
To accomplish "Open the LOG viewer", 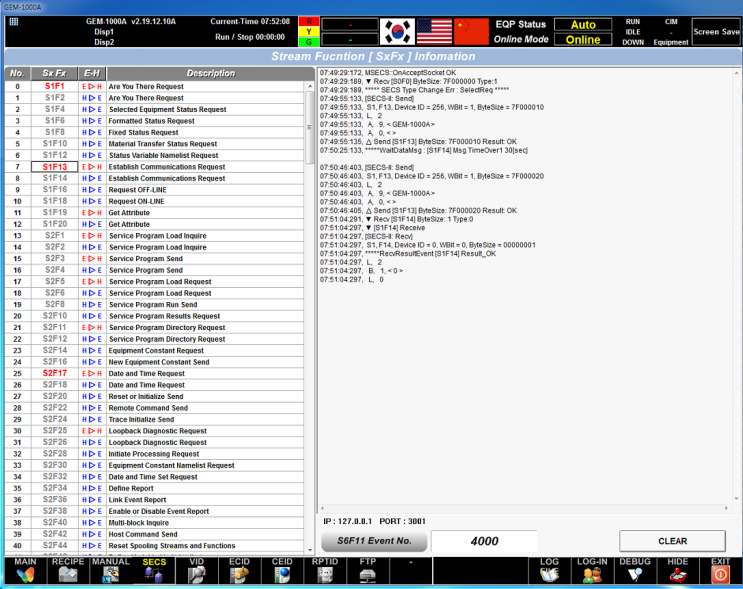I will tap(549, 570).
